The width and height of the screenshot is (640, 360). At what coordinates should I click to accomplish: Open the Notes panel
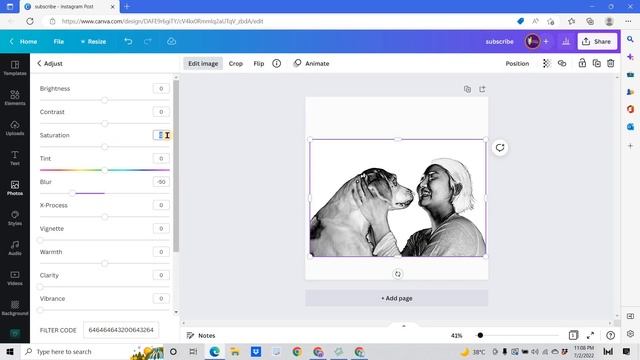point(201,335)
